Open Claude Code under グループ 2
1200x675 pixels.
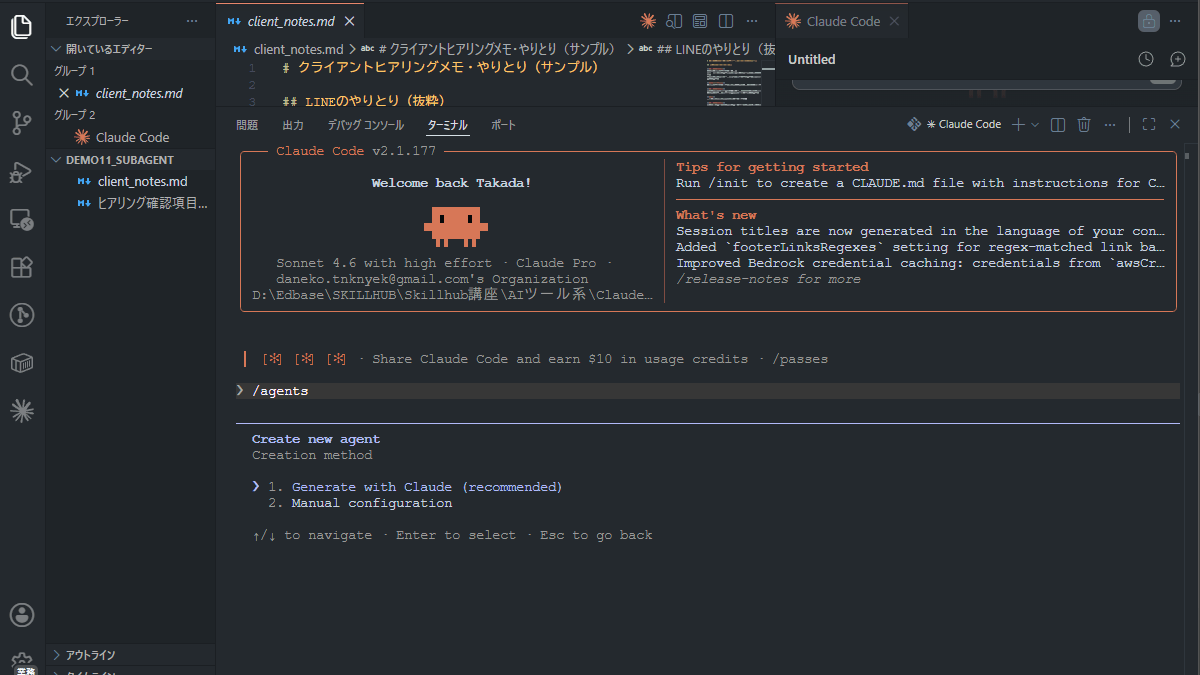pos(130,137)
